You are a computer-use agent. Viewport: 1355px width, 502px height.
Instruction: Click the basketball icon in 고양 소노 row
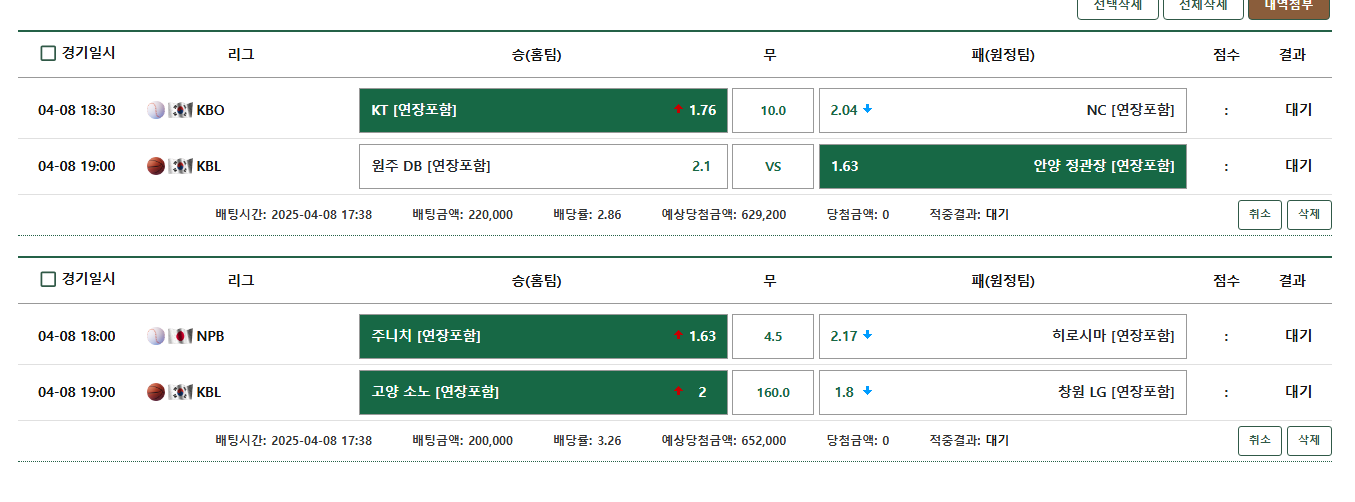(155, 392)
